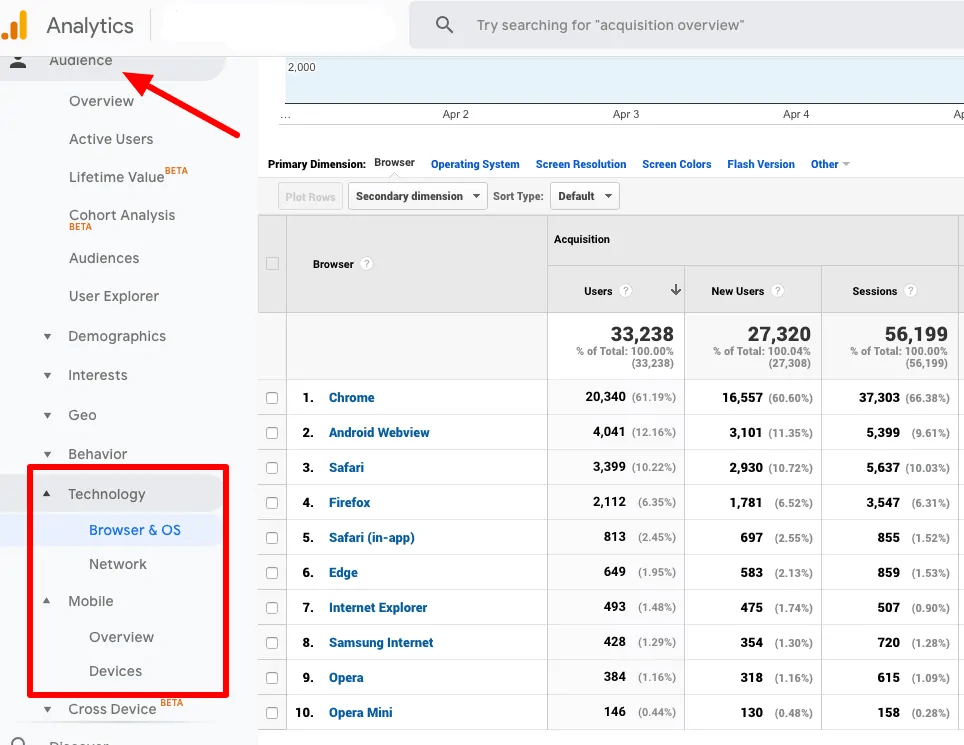Collapse the Technology section

(47, 494)
